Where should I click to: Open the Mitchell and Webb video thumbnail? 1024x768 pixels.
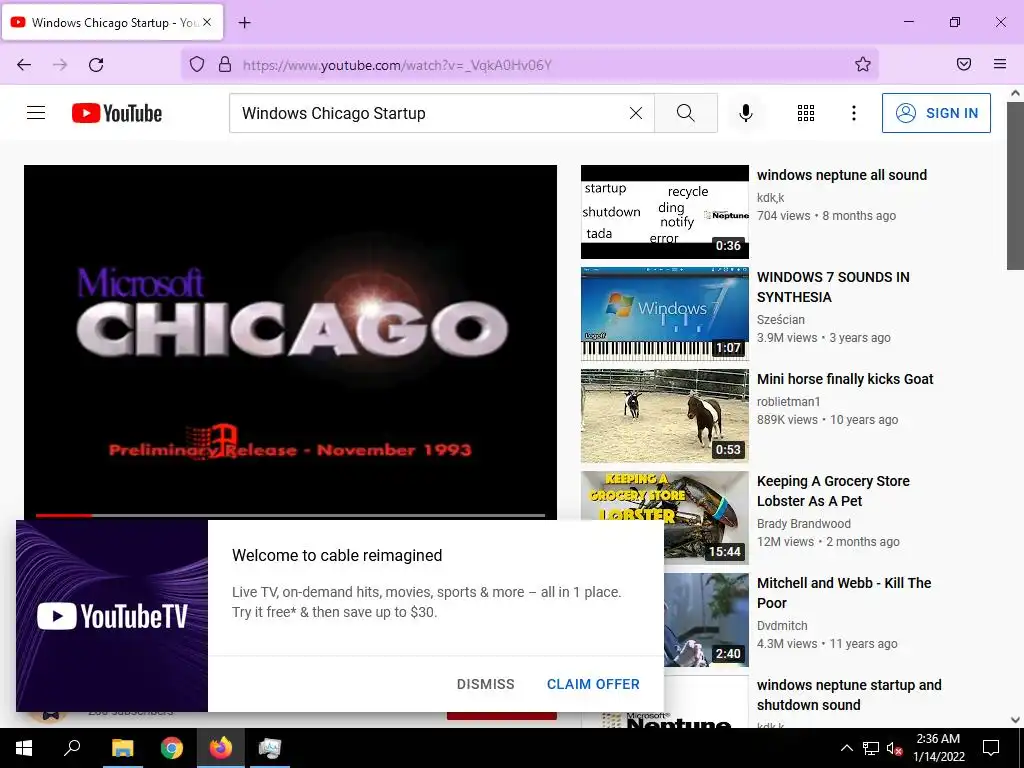pos(706,619)
